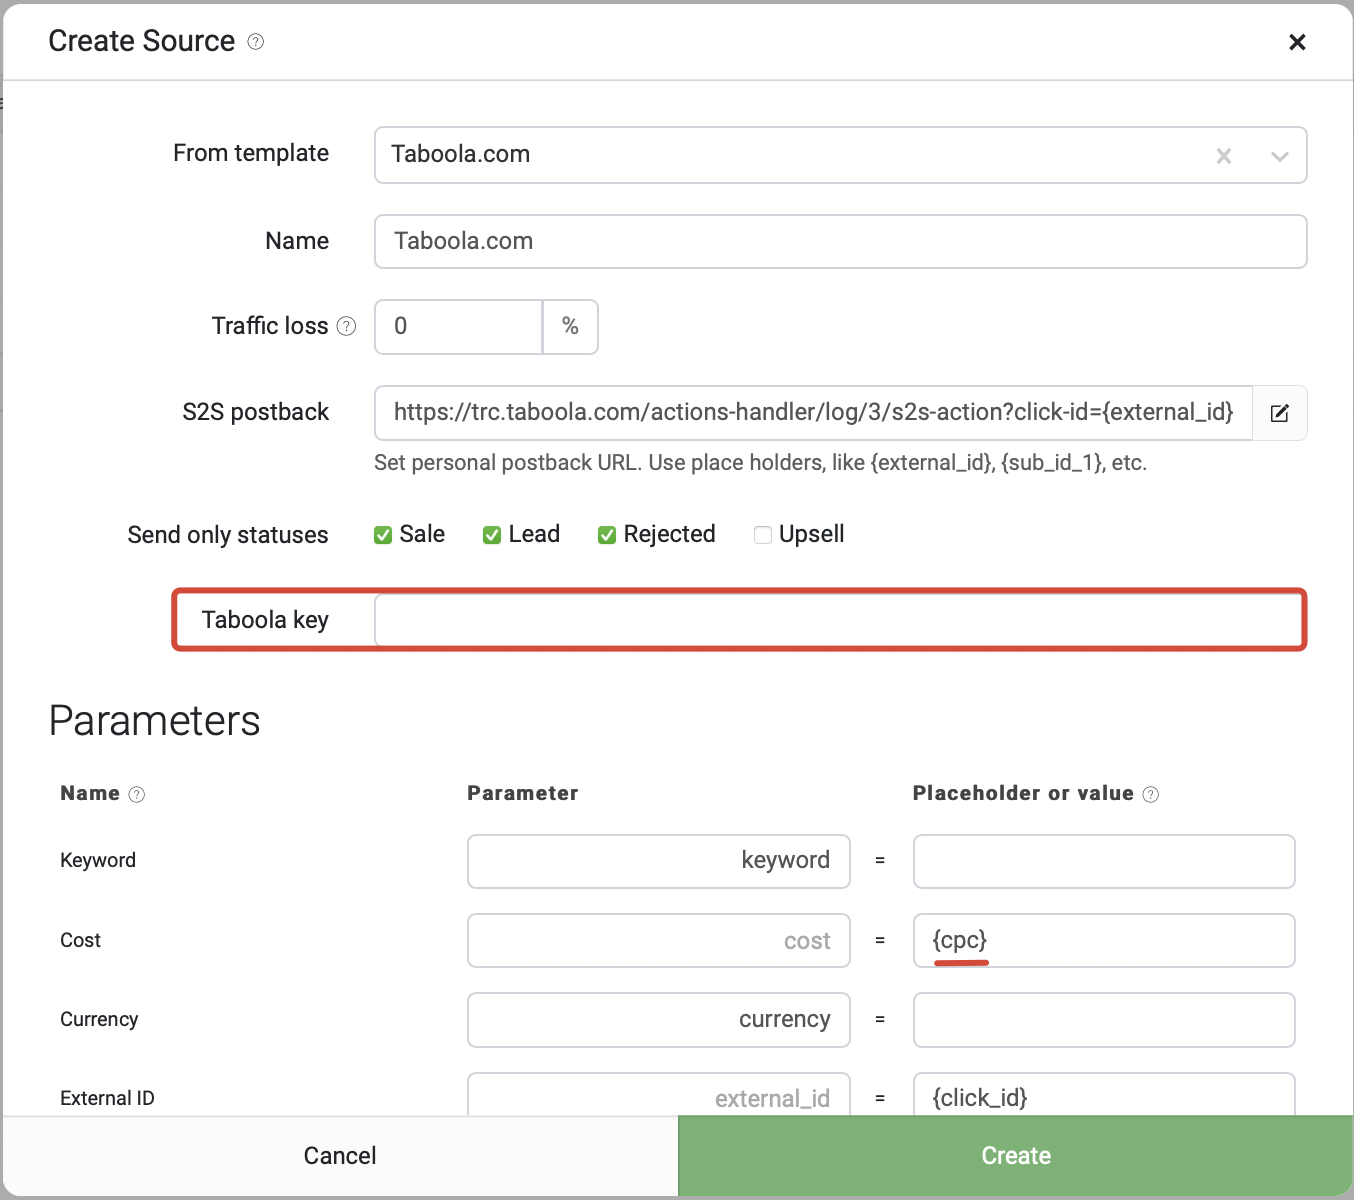Expand the From template dropdown
Image resolution: width=1354 pixels, height=1200 pixels.
coord(1279,156)
